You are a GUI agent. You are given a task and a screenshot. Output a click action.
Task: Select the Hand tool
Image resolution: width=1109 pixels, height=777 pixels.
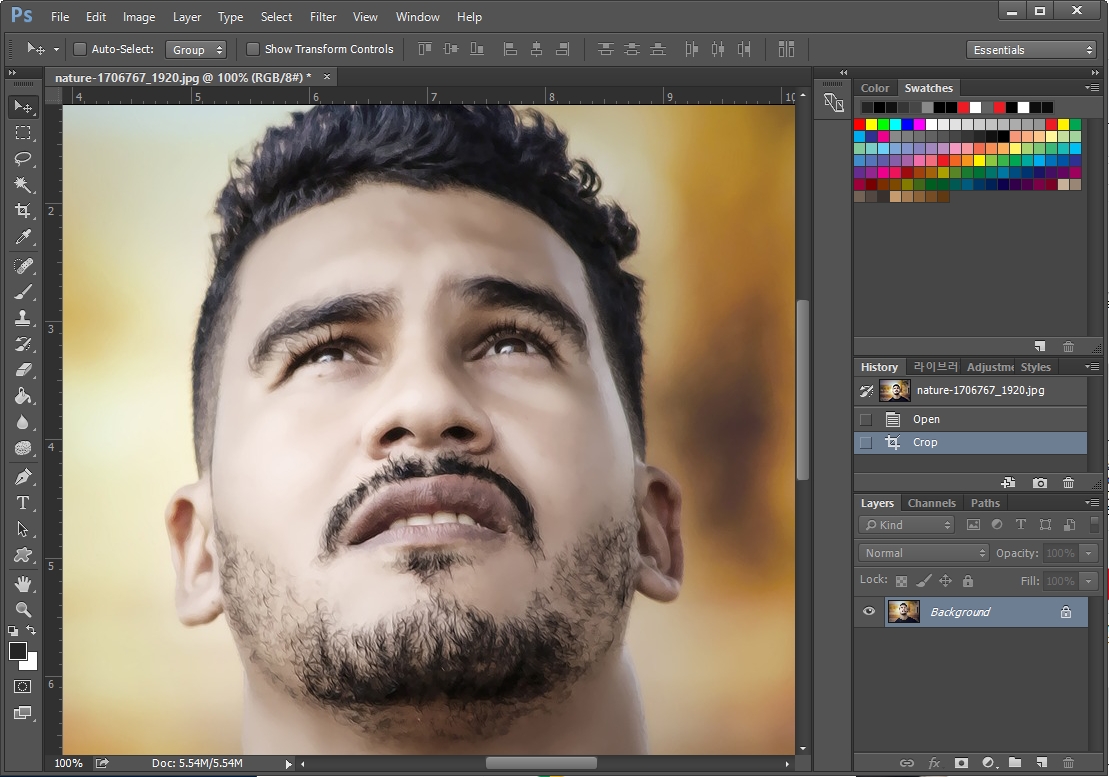click(x=22, y=583)
